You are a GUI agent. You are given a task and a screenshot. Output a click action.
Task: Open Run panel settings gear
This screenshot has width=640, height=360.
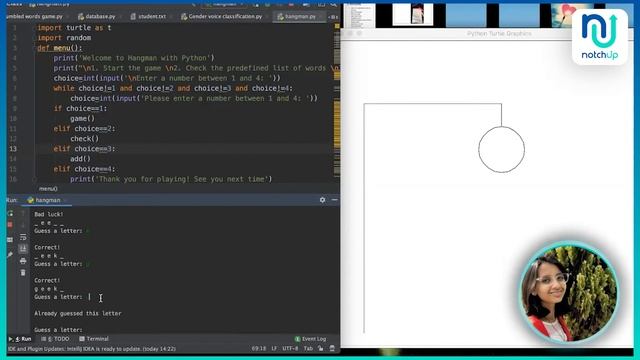pos(322,200)
